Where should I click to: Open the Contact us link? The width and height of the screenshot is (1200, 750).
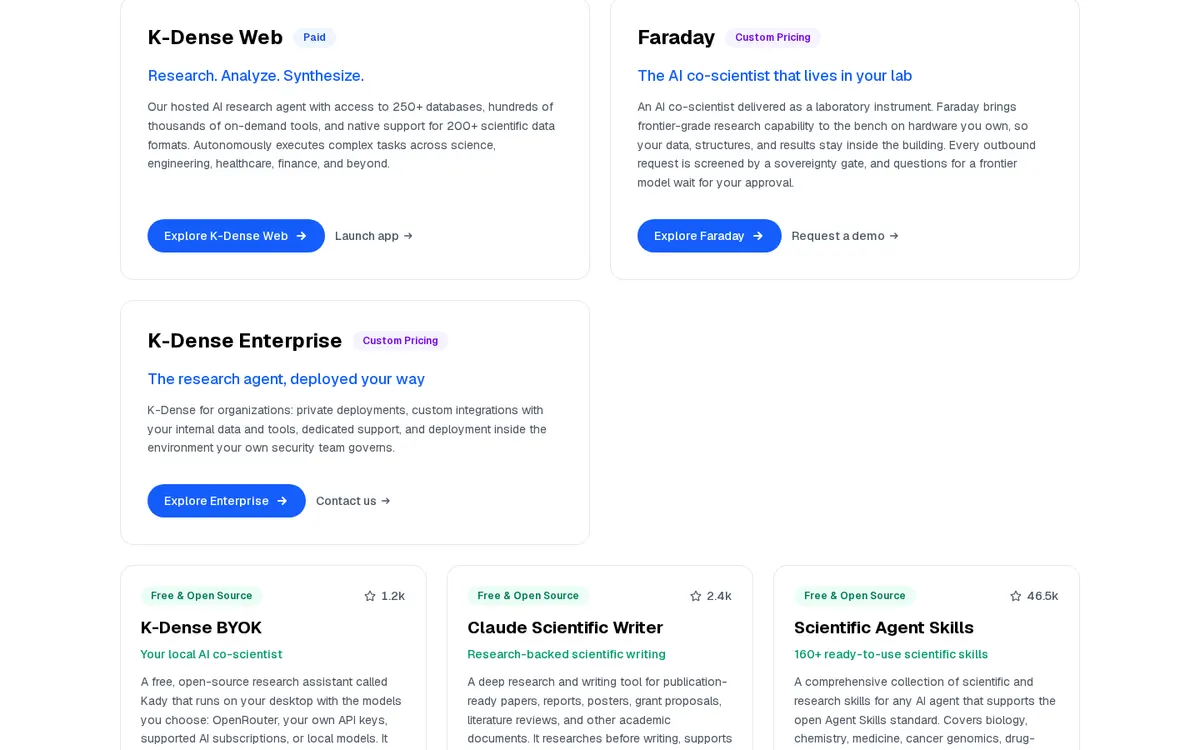click(x=353, y=501)
